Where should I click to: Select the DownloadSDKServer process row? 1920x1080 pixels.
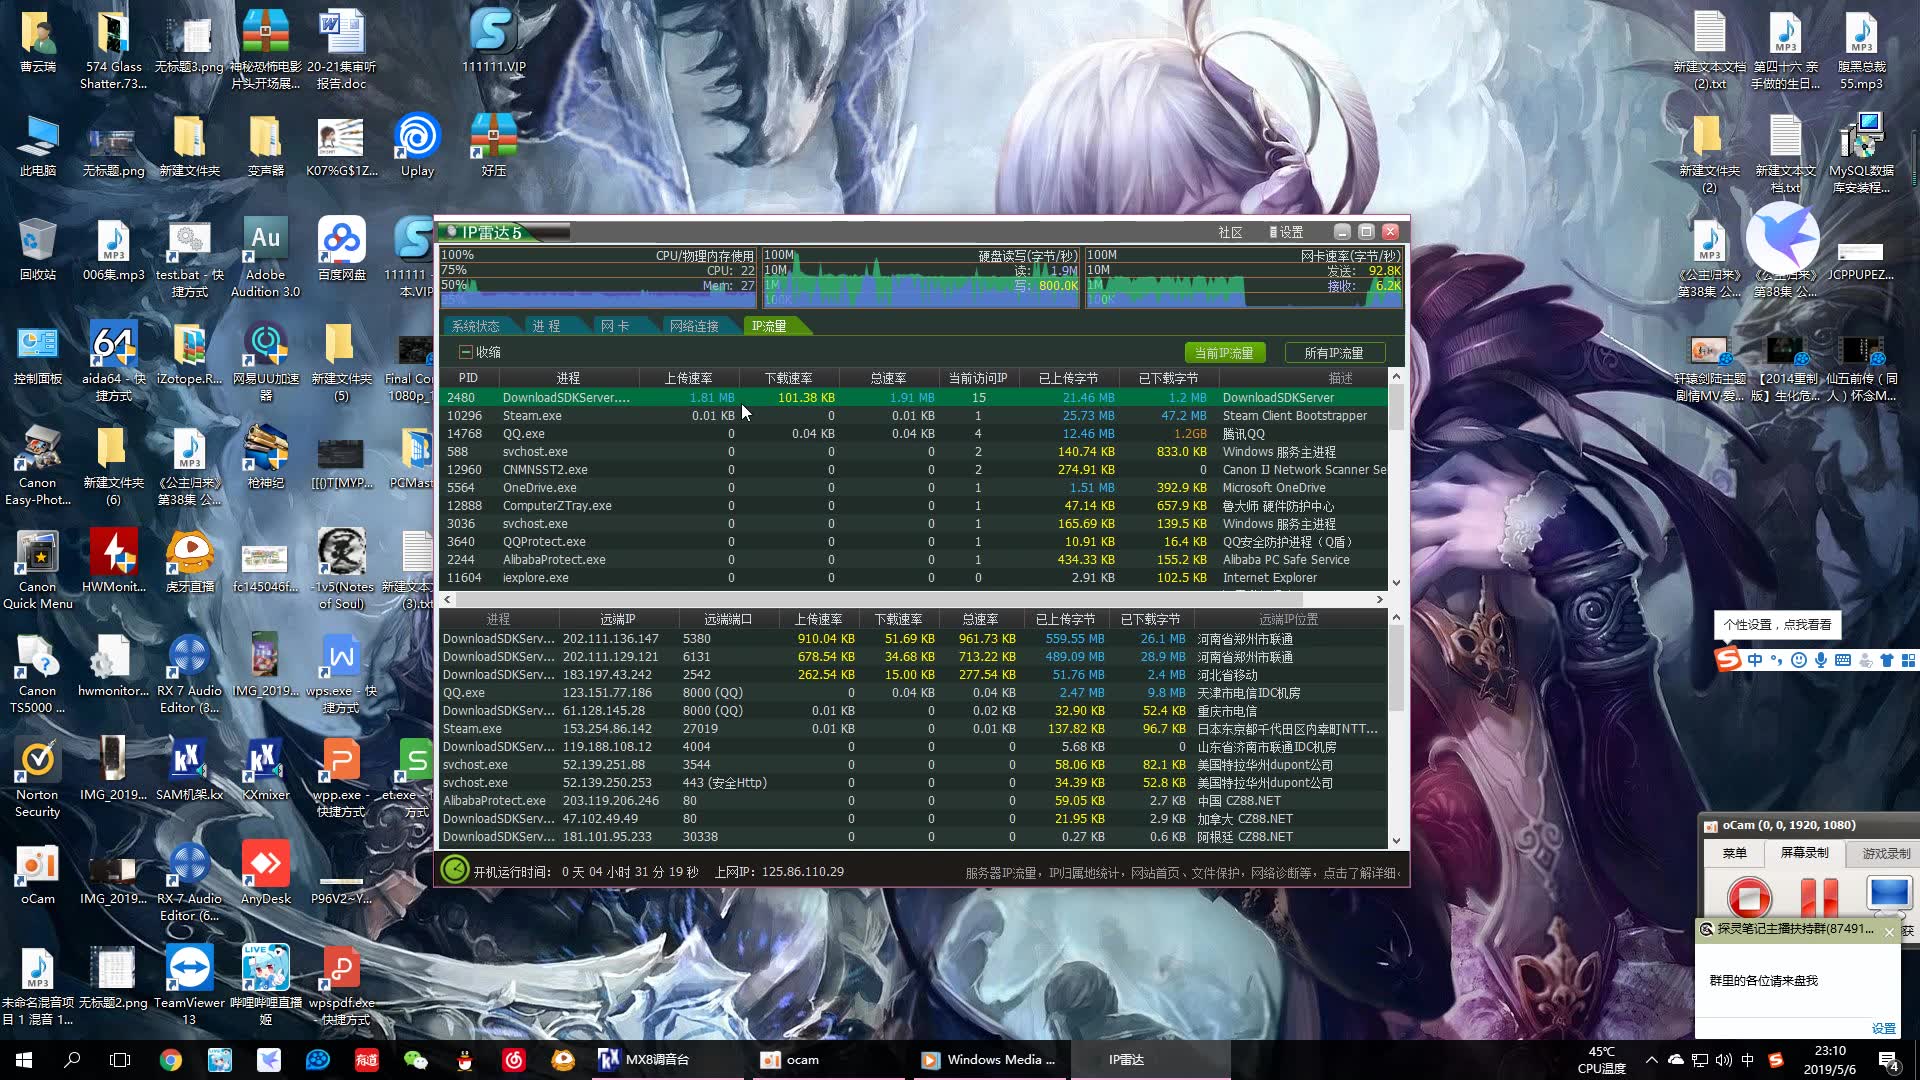[913, 397]
